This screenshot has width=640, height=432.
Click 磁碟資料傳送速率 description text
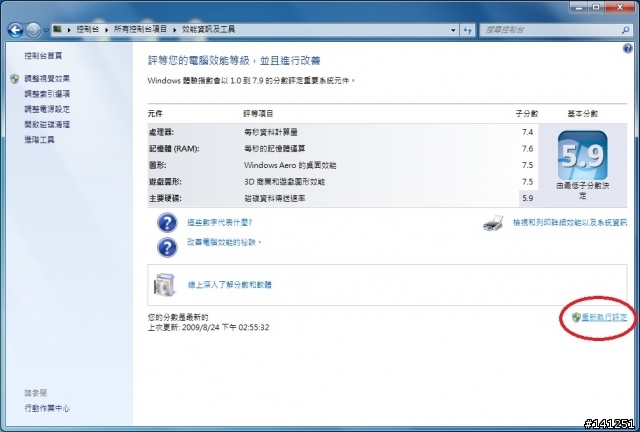tap(275, 198)
